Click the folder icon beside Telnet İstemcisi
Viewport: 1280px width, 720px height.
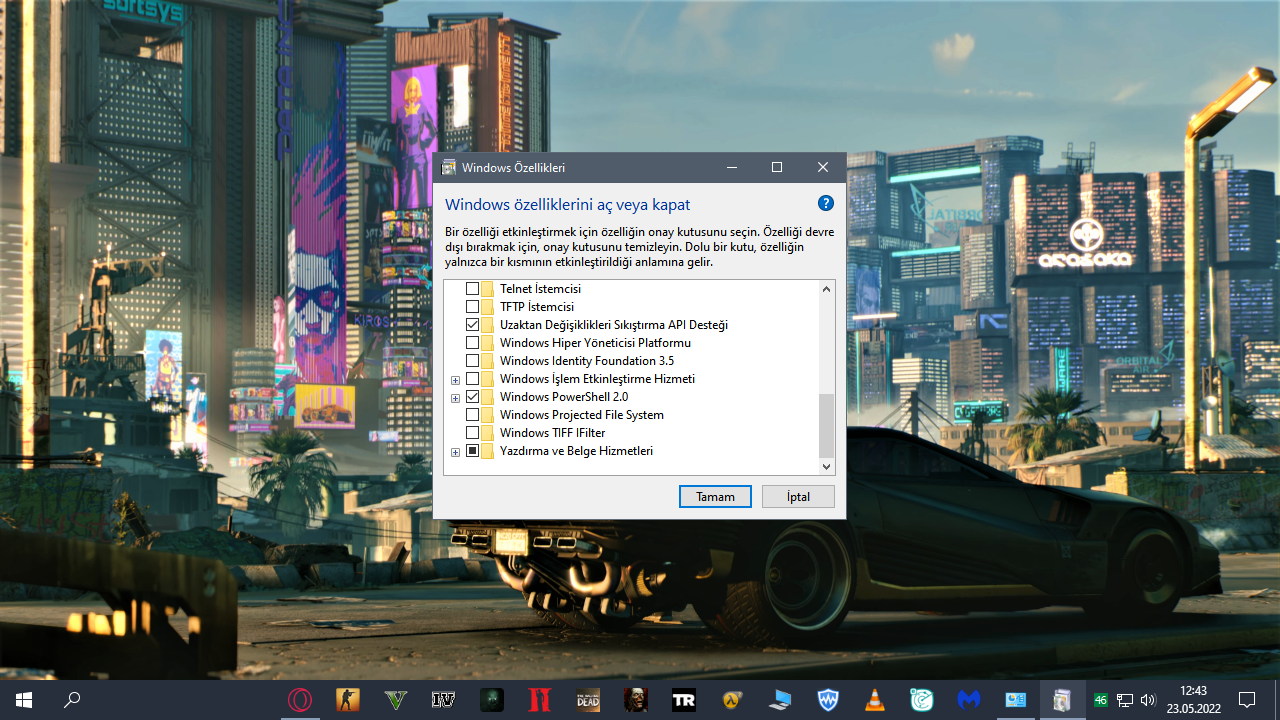coord(488,289)
